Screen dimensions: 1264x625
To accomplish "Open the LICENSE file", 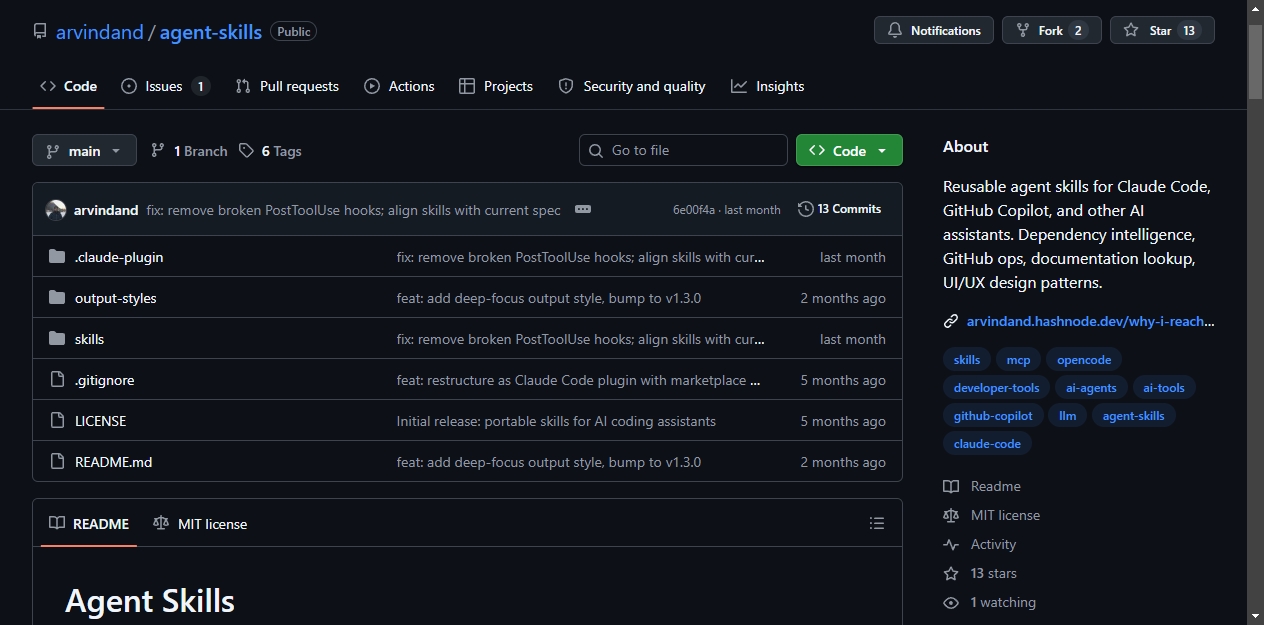I will (100, 421).
